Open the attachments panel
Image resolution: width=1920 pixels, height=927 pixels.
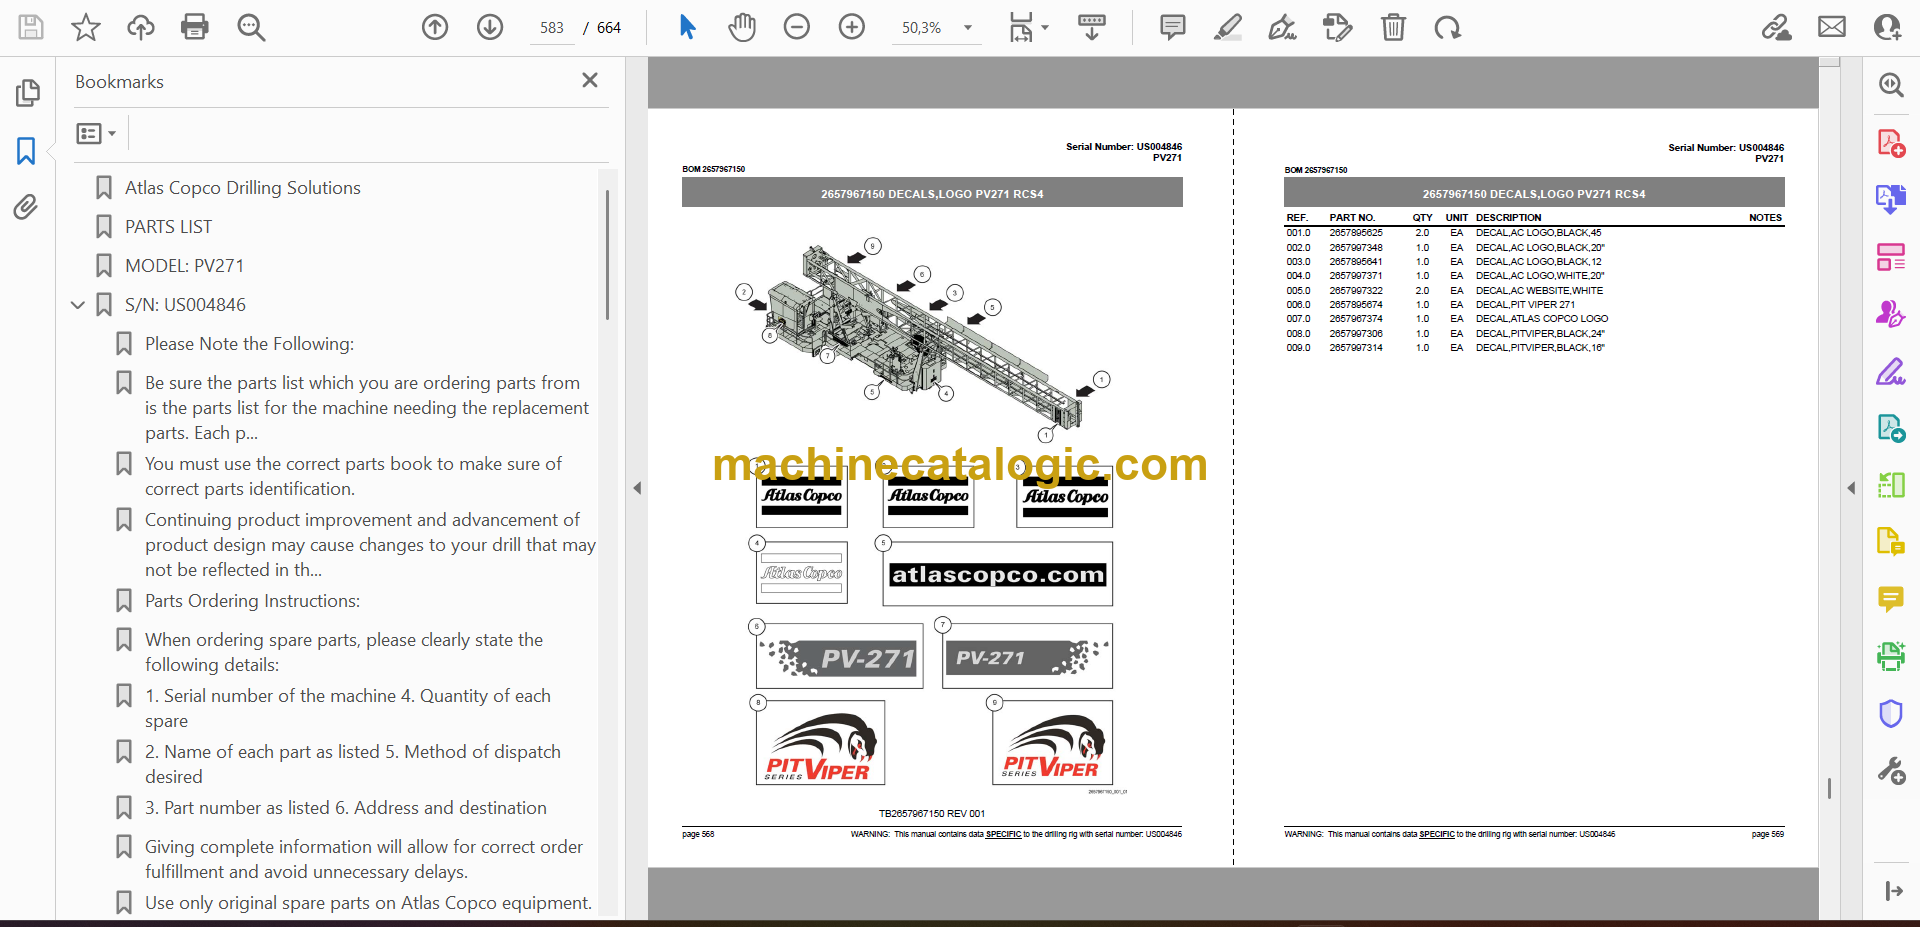point(26,207)
